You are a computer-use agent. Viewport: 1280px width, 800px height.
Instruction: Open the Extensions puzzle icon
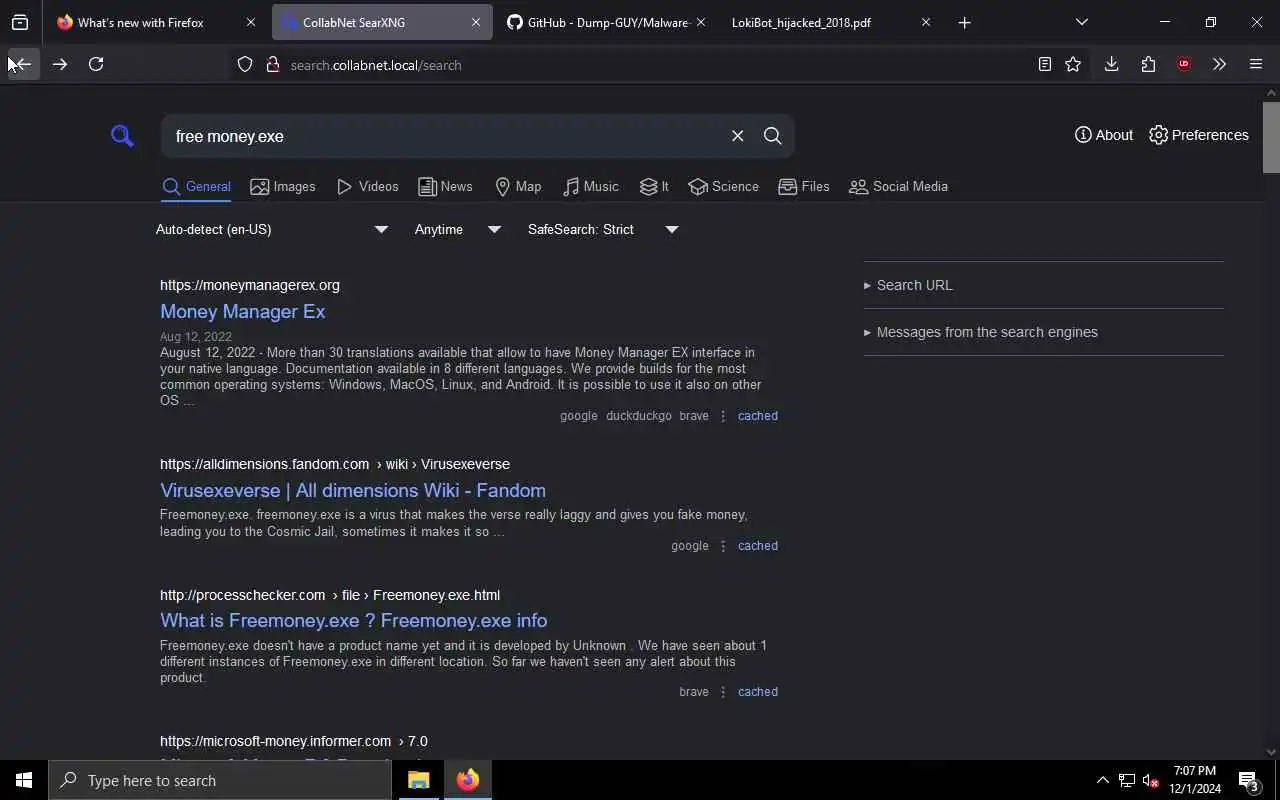pyautogui.click(x=1148, y=64)
